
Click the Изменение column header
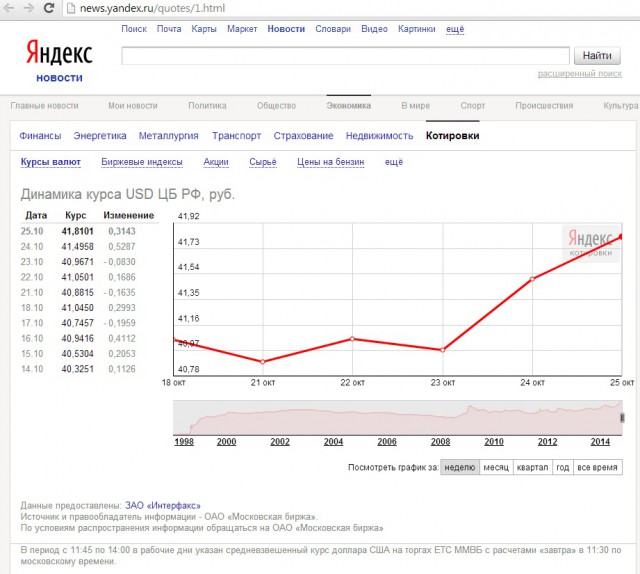point(129,216)
